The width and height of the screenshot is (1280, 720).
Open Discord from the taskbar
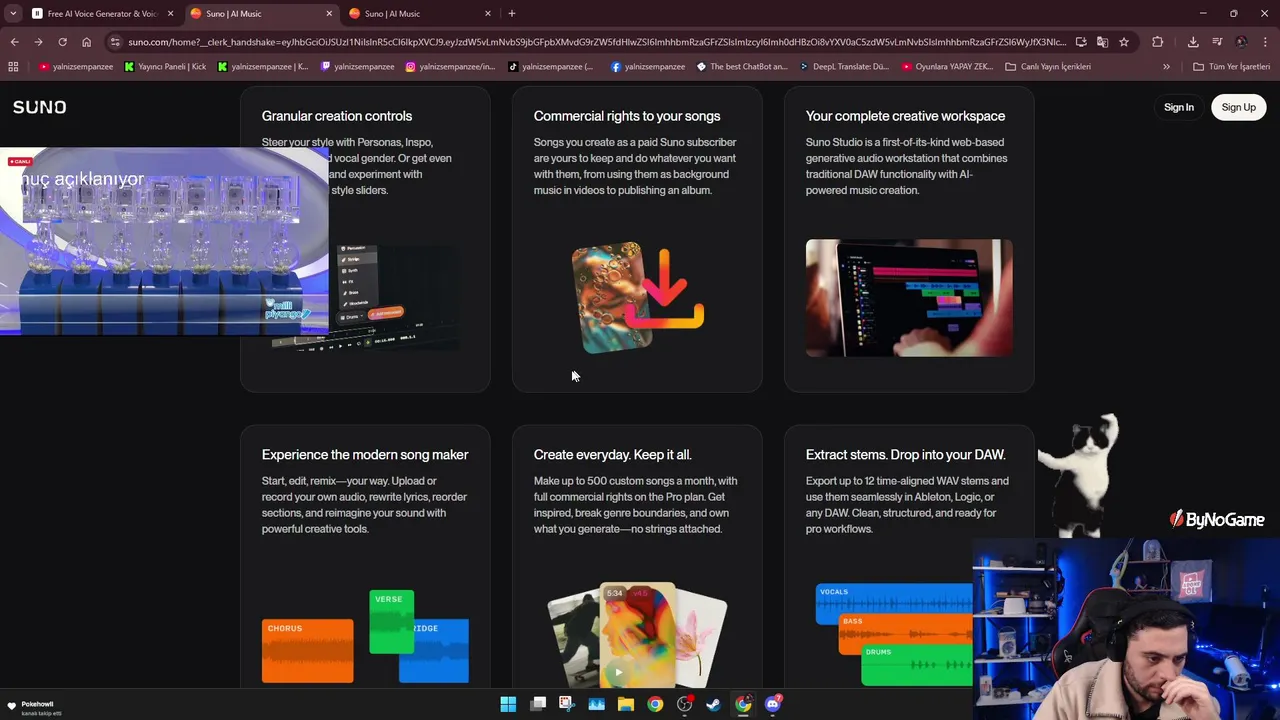[772, 704]
